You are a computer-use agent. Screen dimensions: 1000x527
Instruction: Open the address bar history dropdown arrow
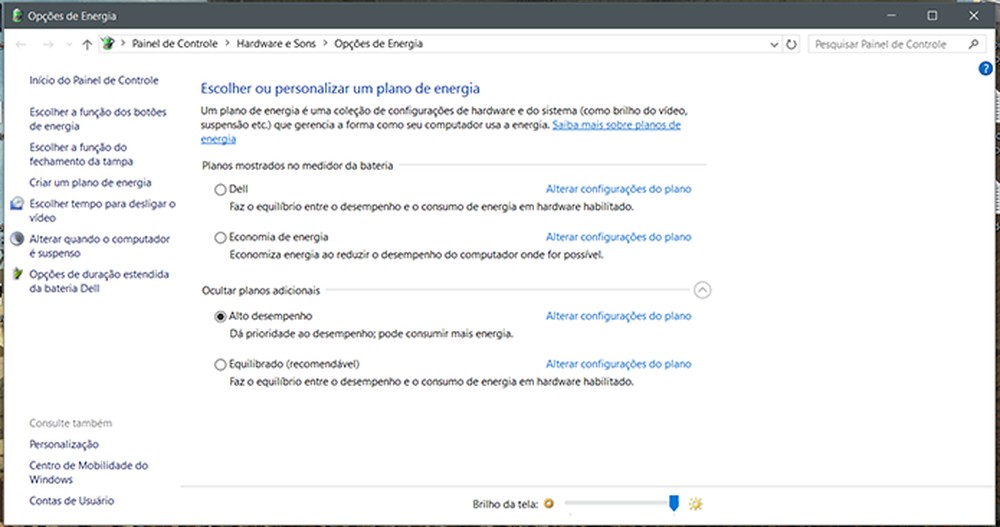pos(774,45)
